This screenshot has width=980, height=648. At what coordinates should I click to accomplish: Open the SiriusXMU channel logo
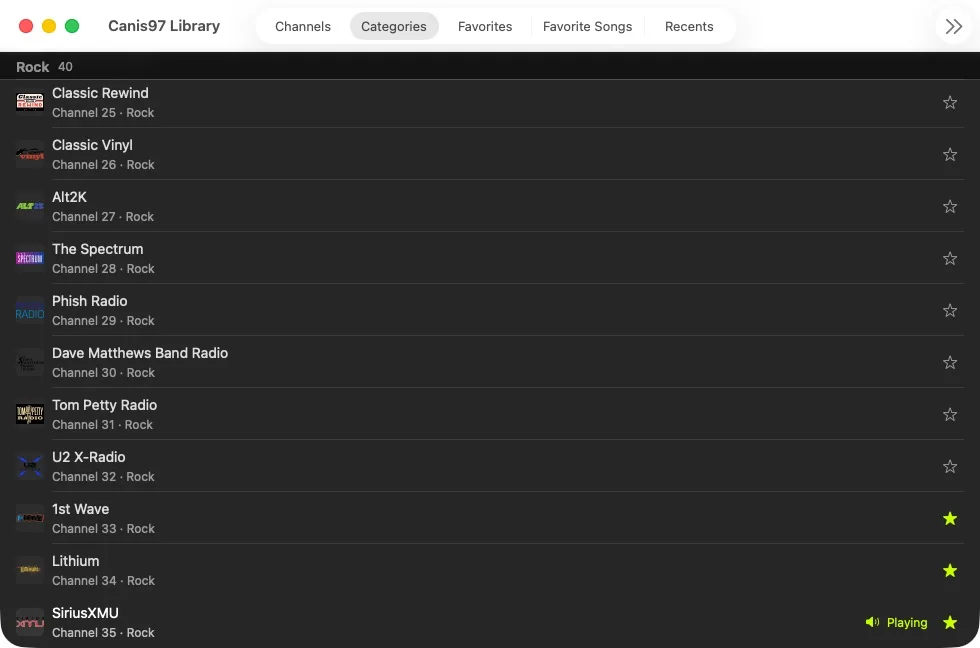click(29, 622)
